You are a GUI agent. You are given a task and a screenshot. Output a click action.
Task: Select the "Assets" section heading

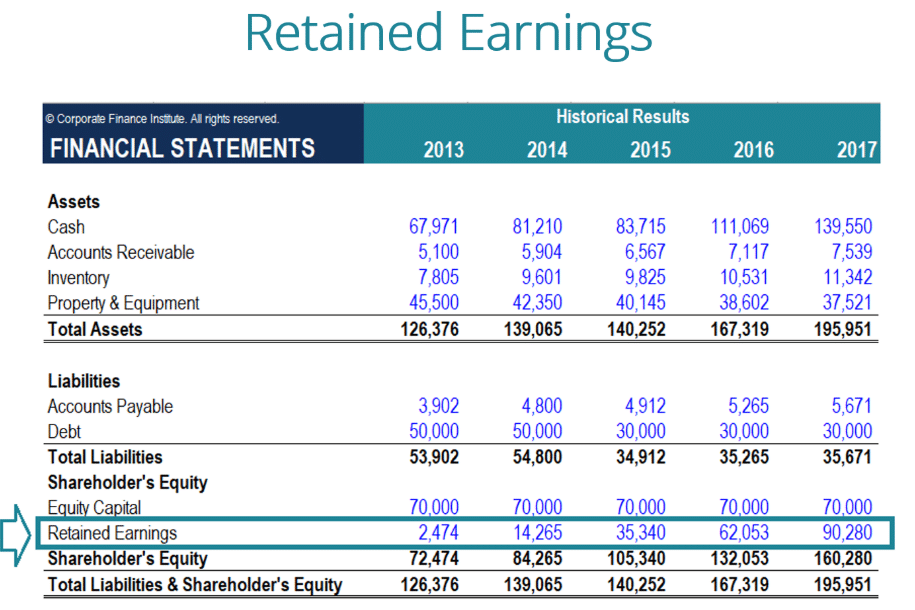click(74, 202)
